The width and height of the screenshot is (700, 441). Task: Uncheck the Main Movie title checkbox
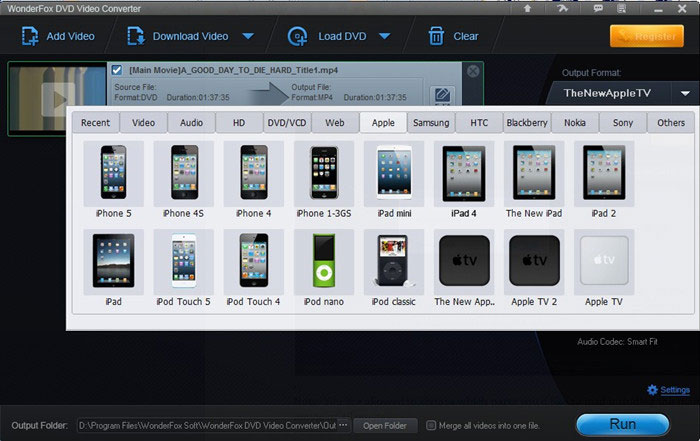click(x=117, y=70)
